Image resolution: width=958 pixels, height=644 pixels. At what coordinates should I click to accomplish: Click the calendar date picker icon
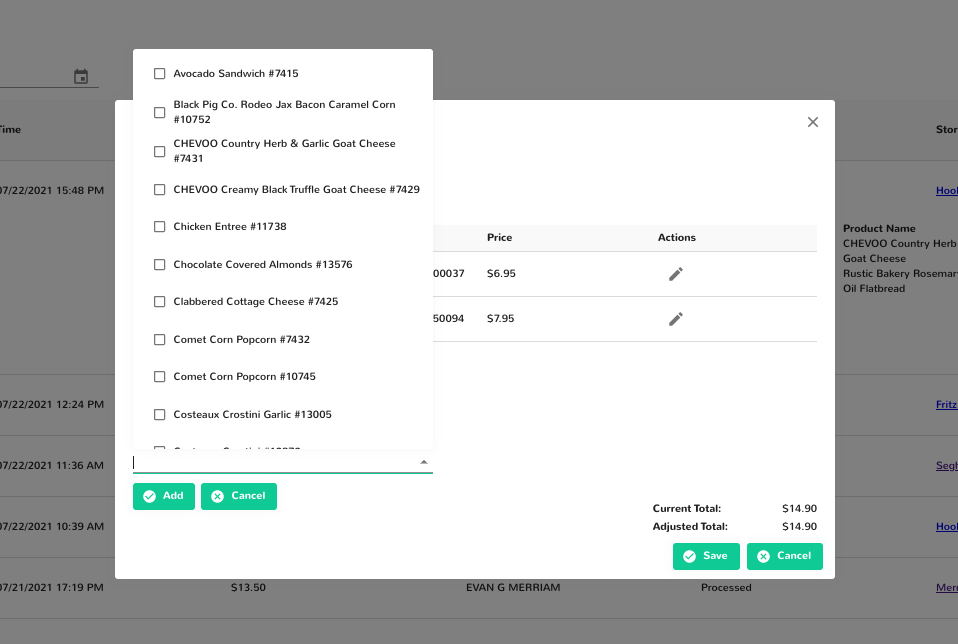click(x=81, y=76)
